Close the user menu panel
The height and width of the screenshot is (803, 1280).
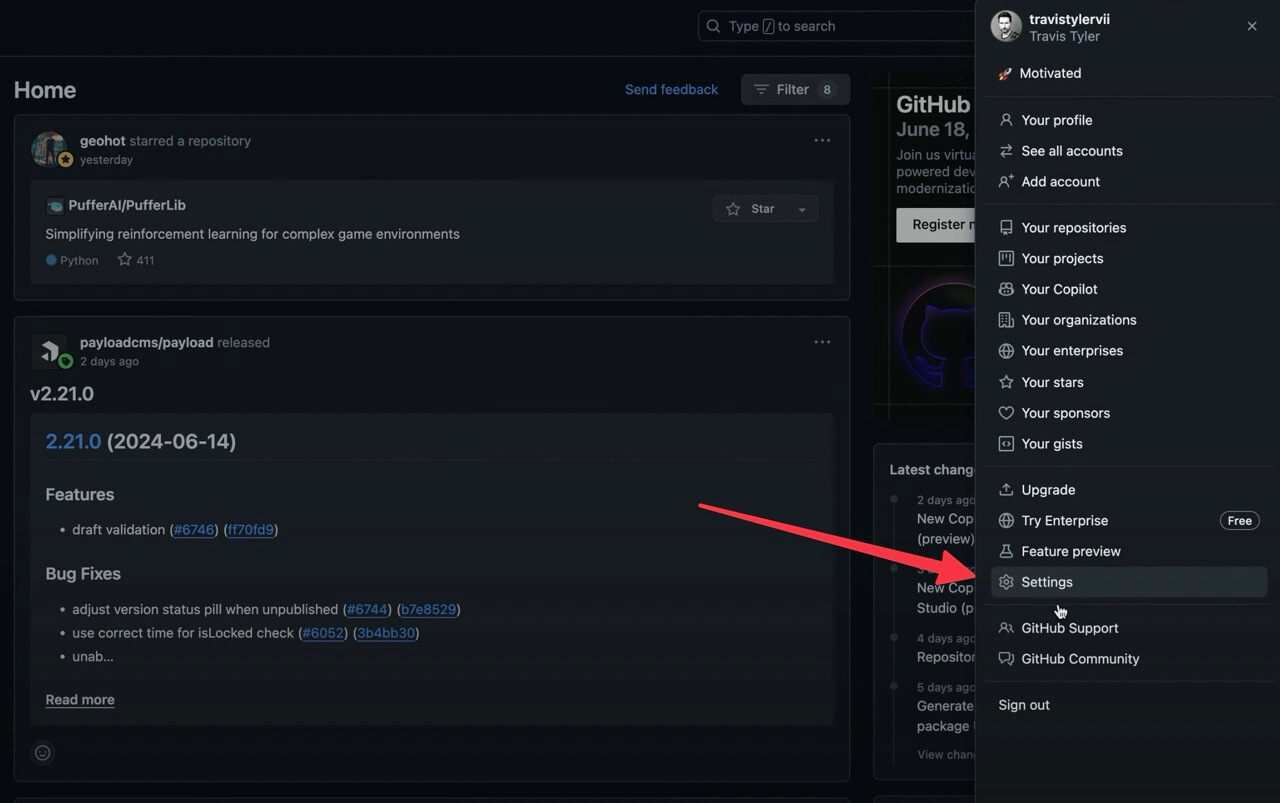[x=1252, y=27]
